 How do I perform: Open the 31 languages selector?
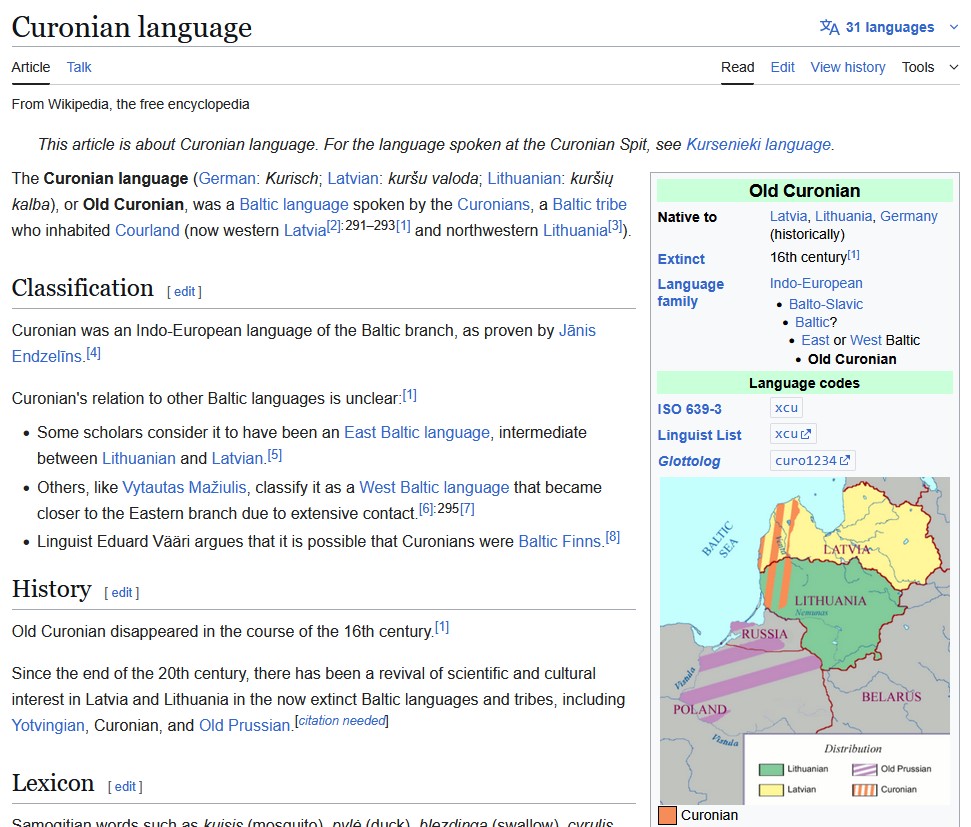click(889, 27)
